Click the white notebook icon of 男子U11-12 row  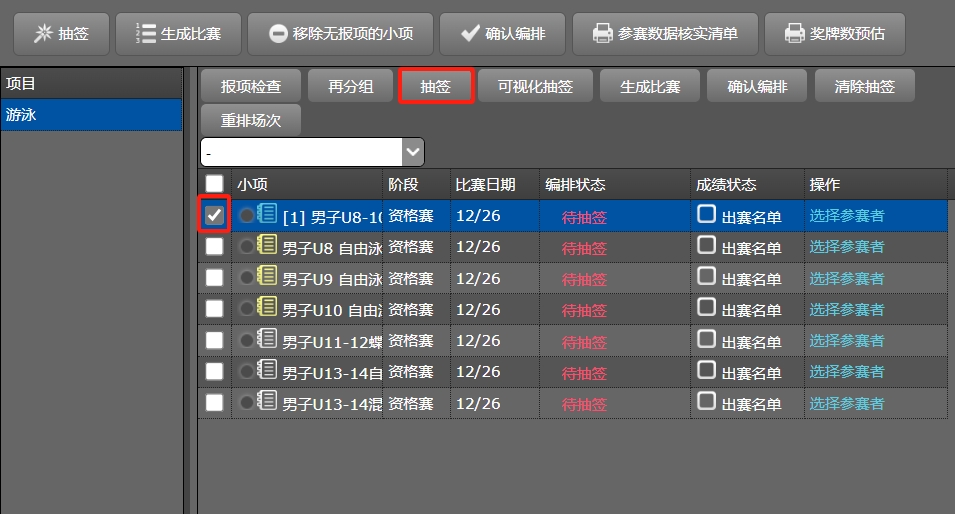267,339
